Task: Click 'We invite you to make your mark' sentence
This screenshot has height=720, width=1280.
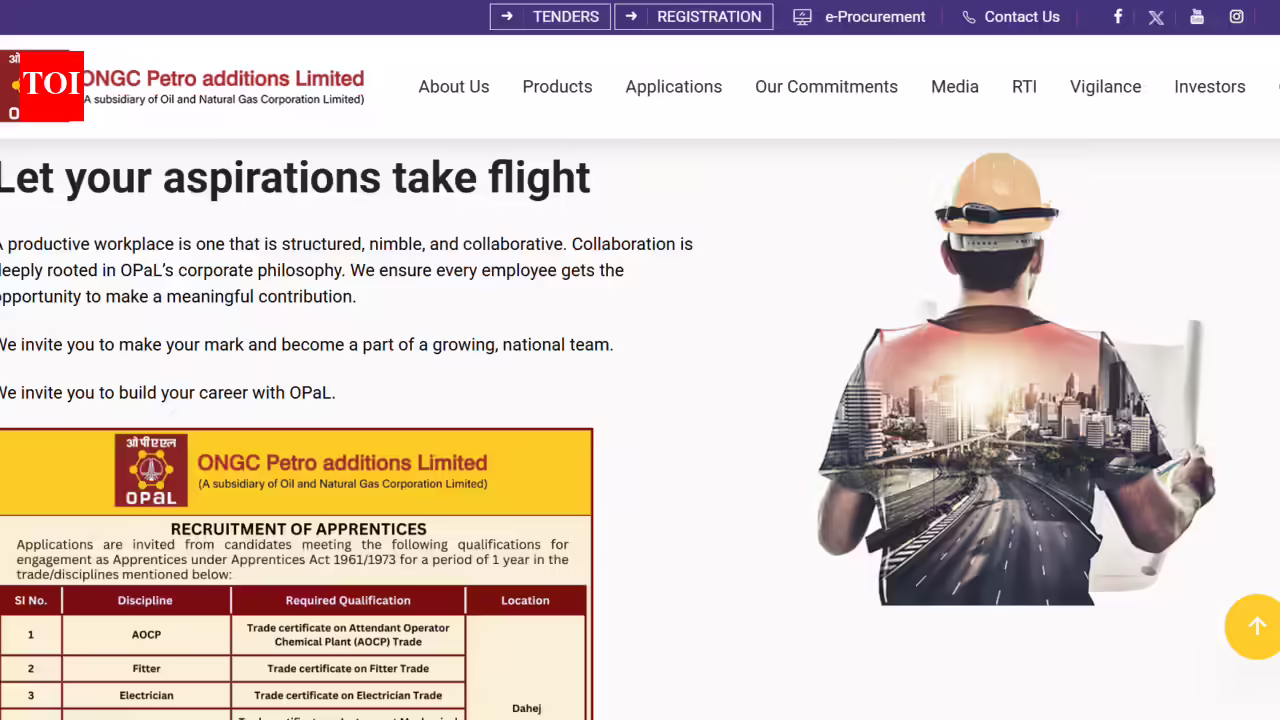Action: coord(306,345)
